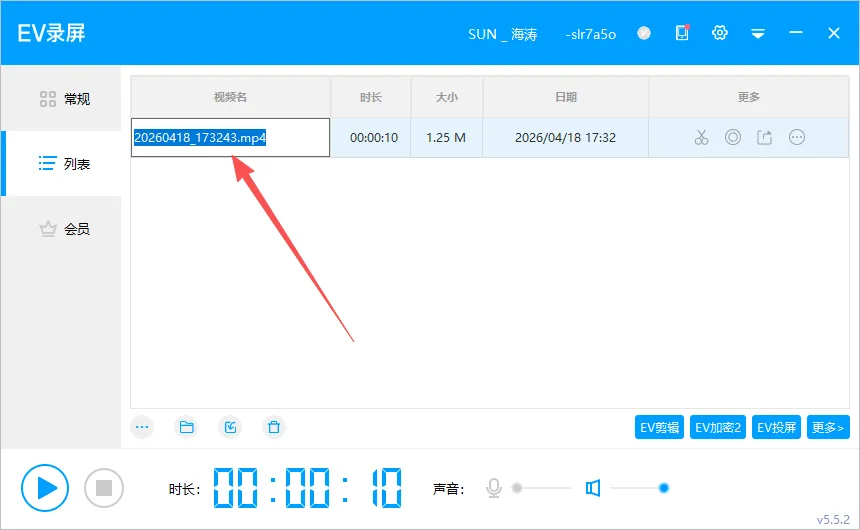Click the circular record-style icon in the video row

[x=733, y=137]
